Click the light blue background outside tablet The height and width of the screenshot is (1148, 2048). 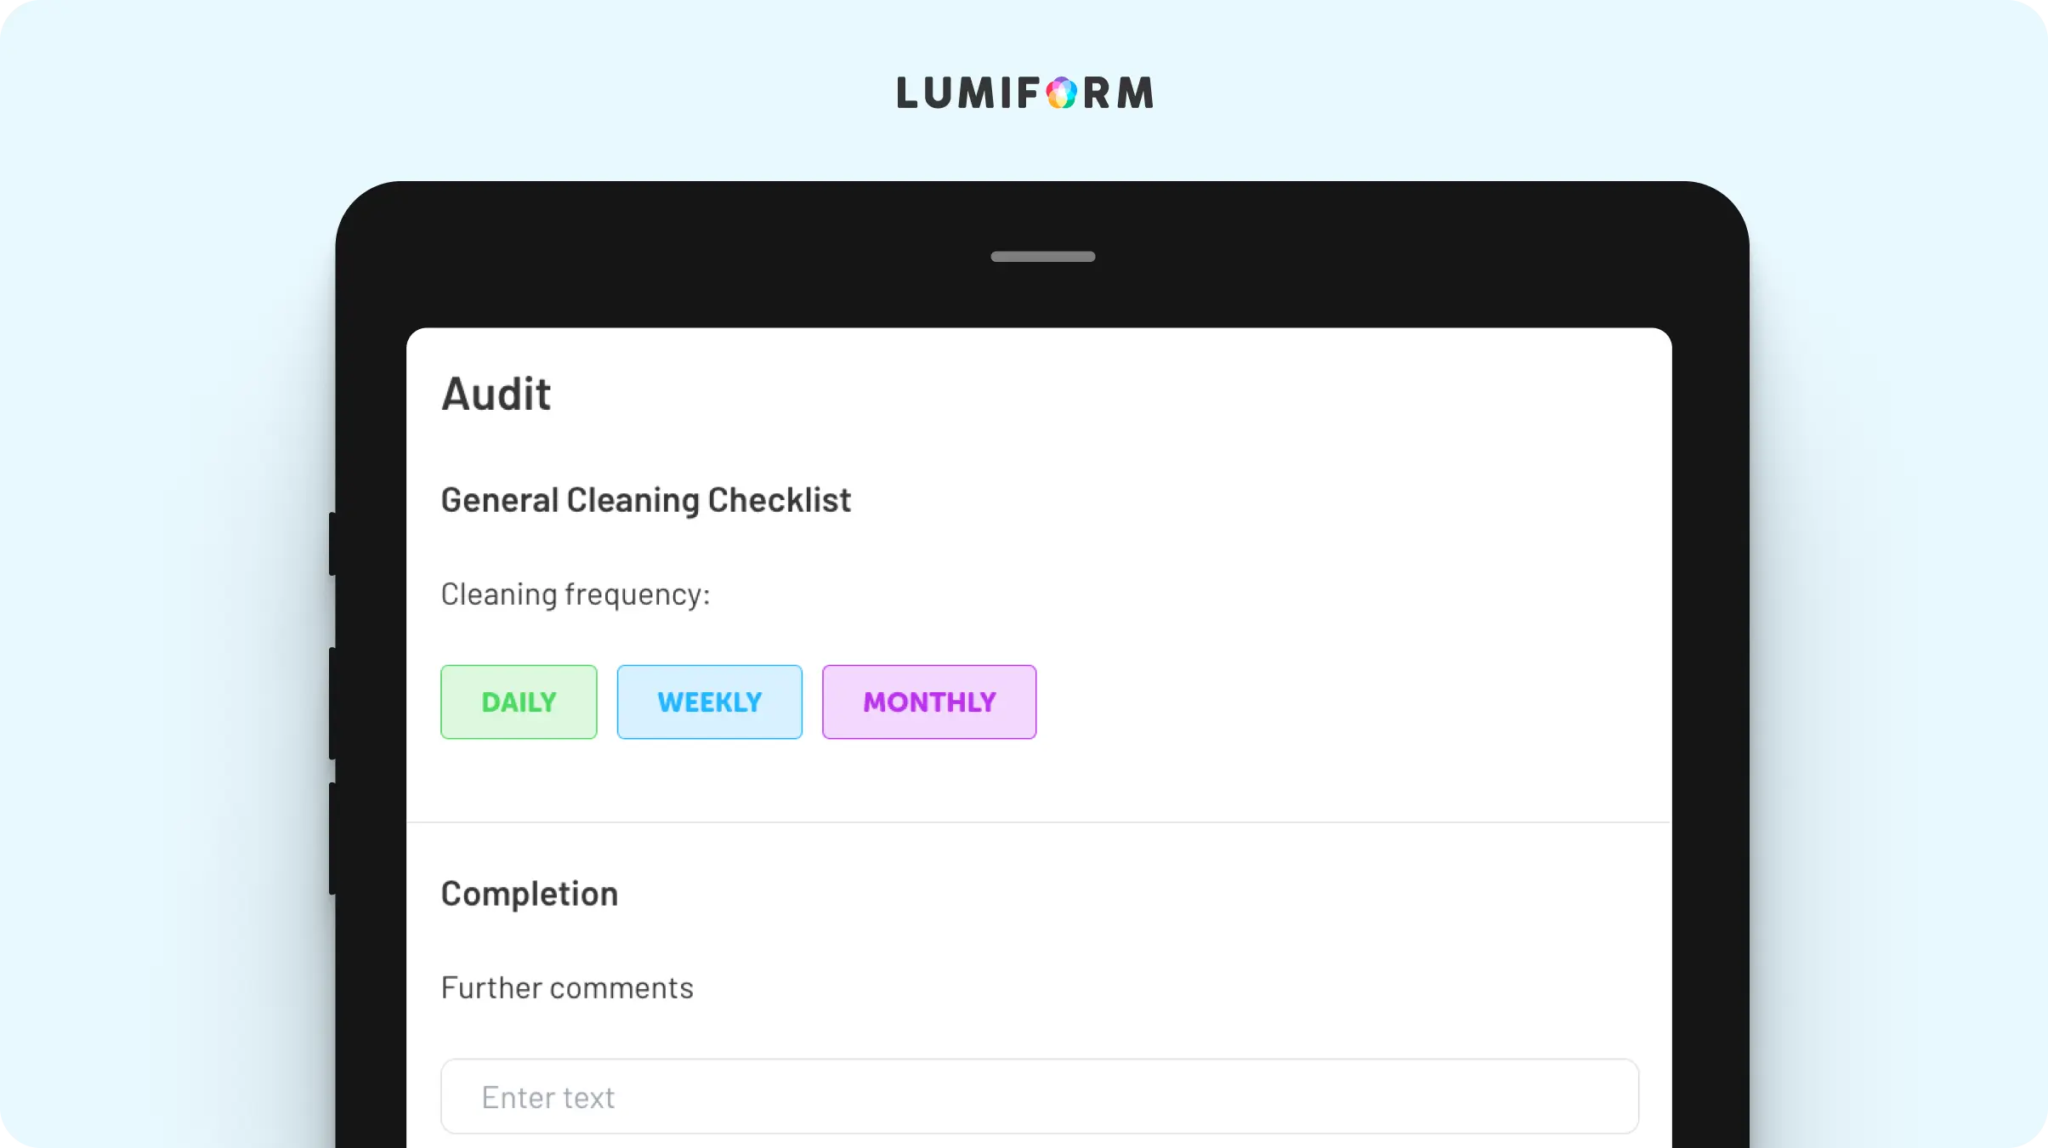coord(170,600)
